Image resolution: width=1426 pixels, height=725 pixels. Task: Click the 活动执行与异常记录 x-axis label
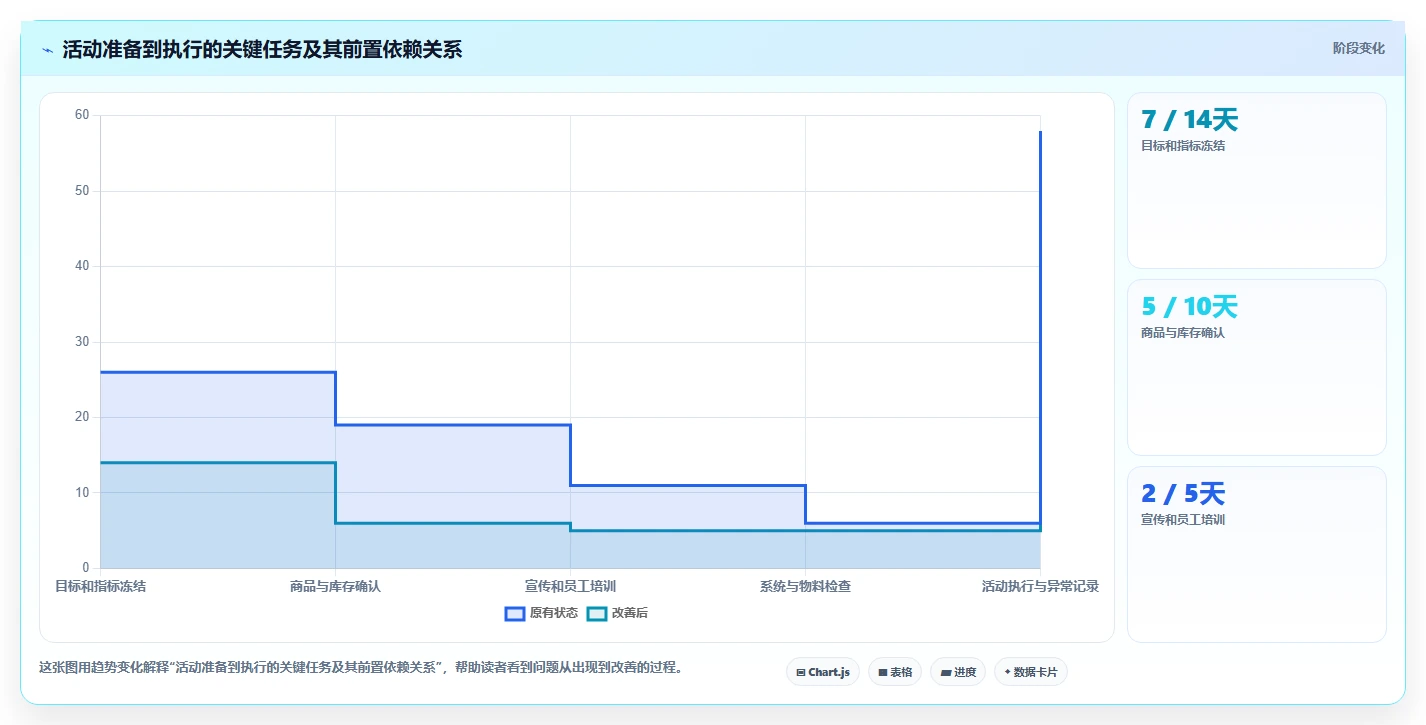point(1040,586)
